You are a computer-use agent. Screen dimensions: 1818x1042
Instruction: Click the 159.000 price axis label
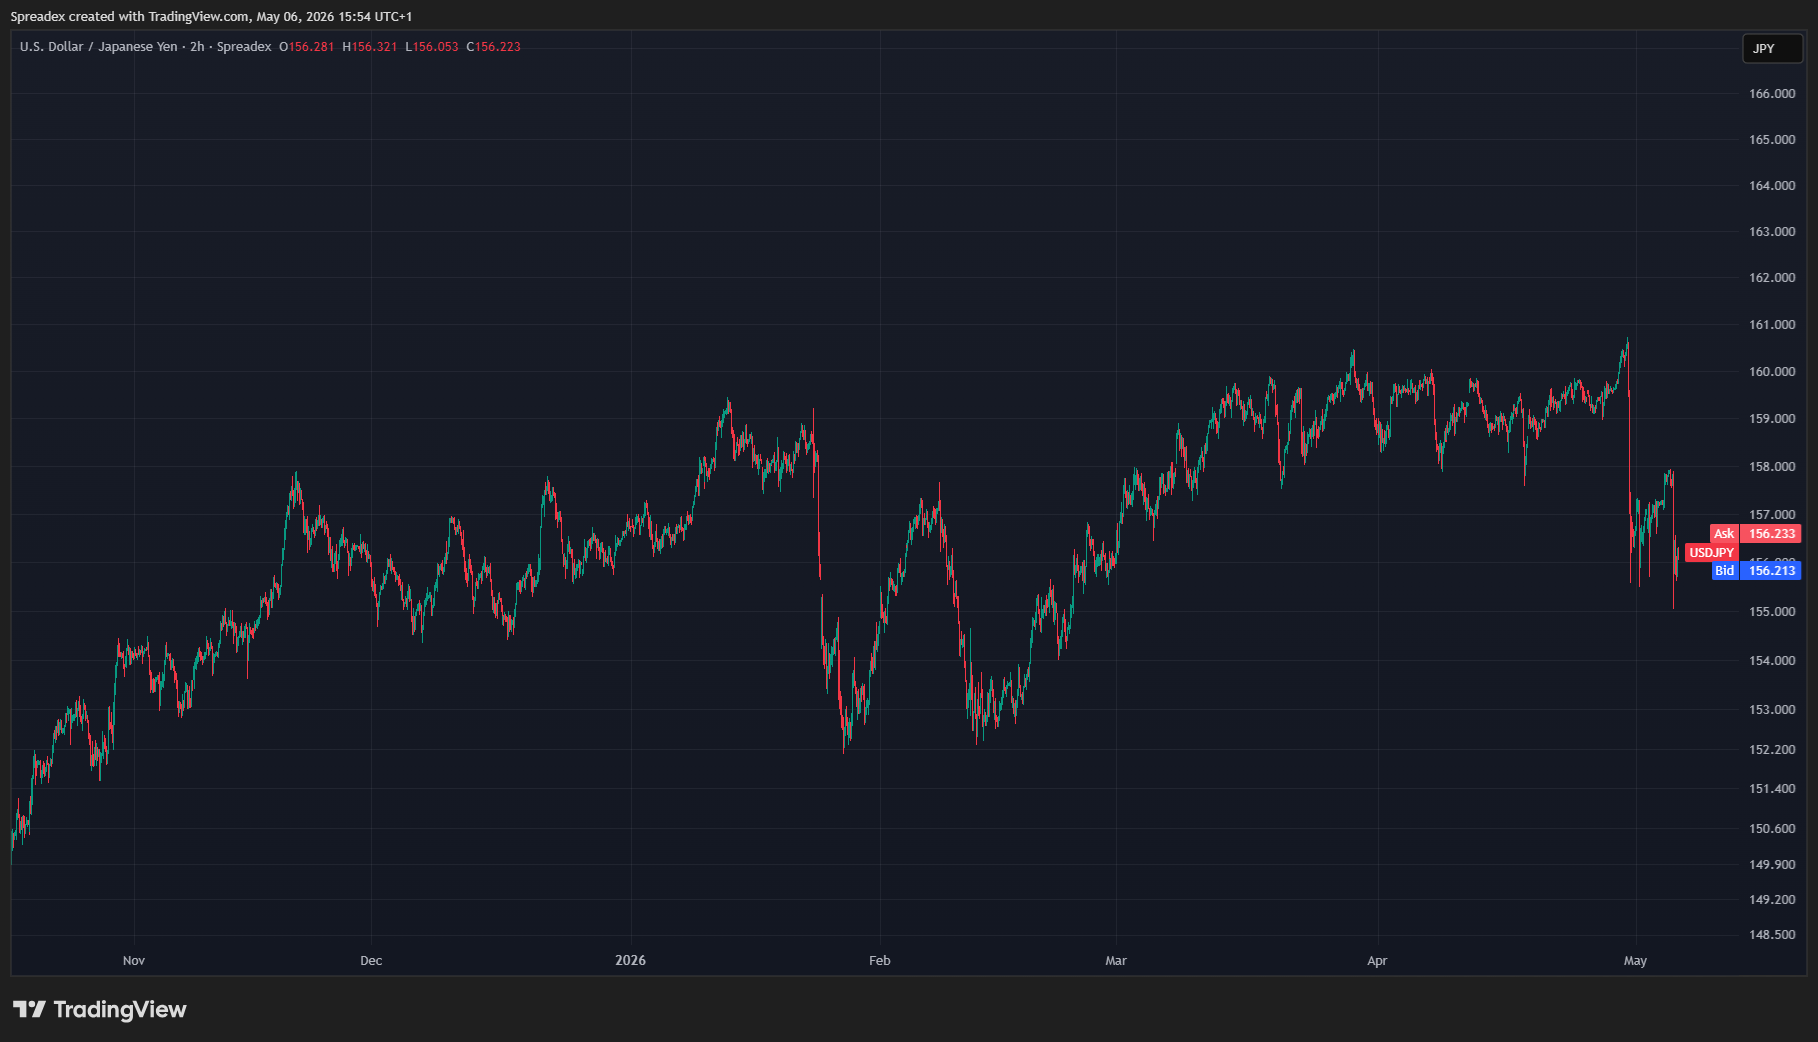tap(1772, 419)
